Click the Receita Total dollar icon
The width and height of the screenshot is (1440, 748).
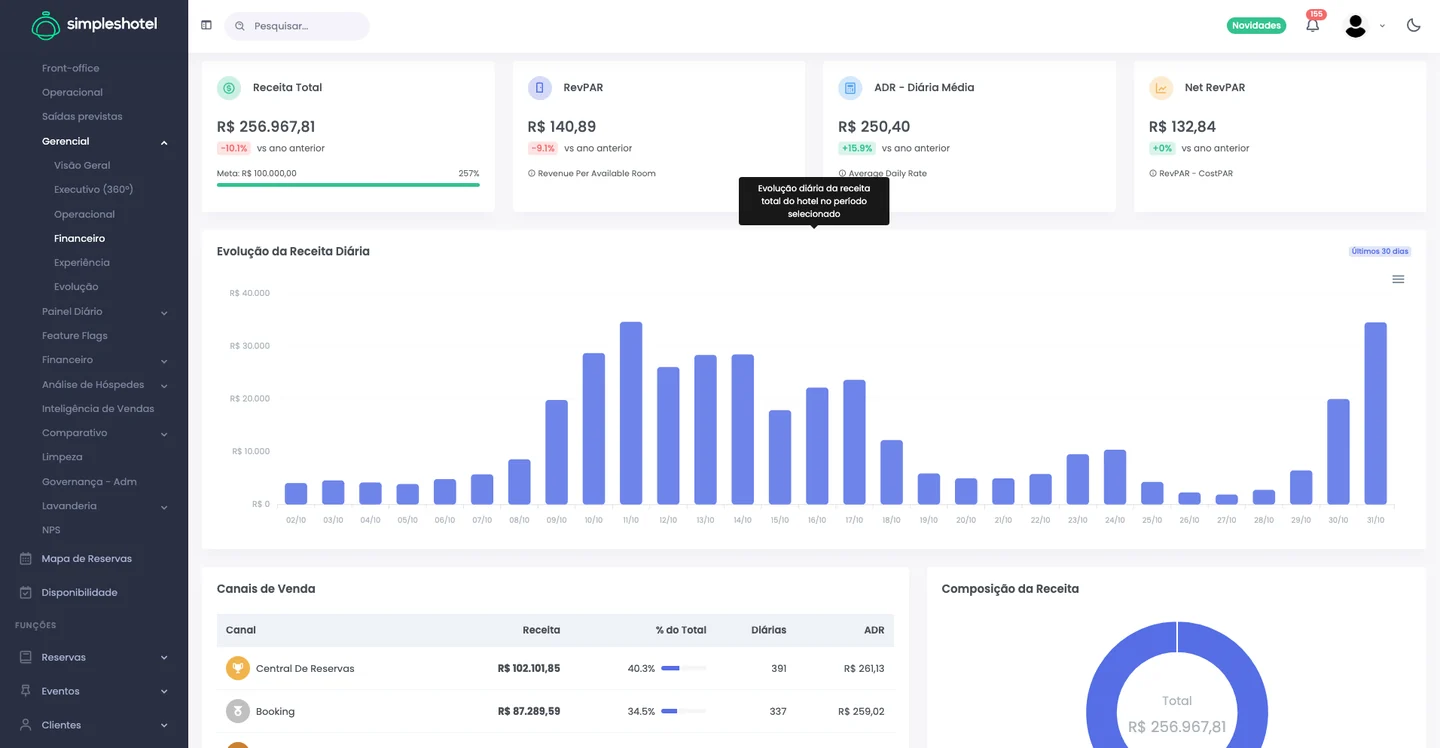tap(229, 88)
